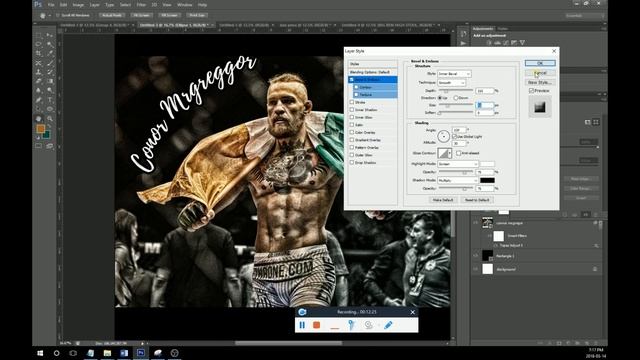640x360 pixels.
Task: Enable the Stroke effect checkbox
Action: click(x=352, y=102)
